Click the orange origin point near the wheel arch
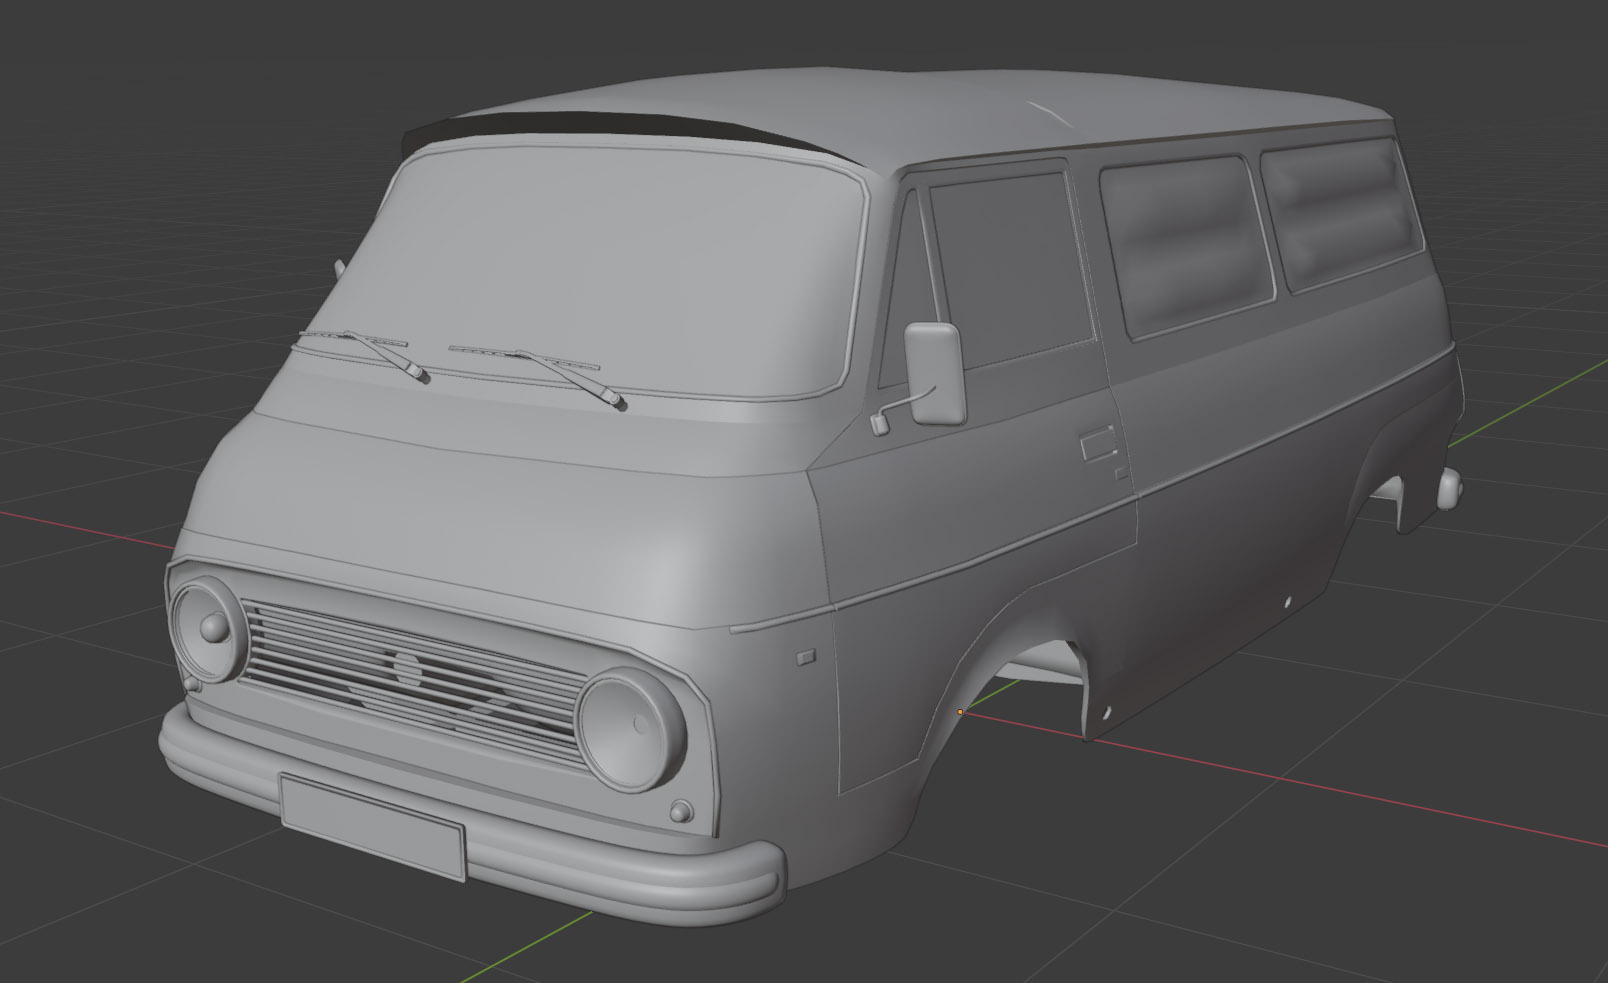This screenshot has width=1608, height=983. pyautogui.click(x=960, y=712)
